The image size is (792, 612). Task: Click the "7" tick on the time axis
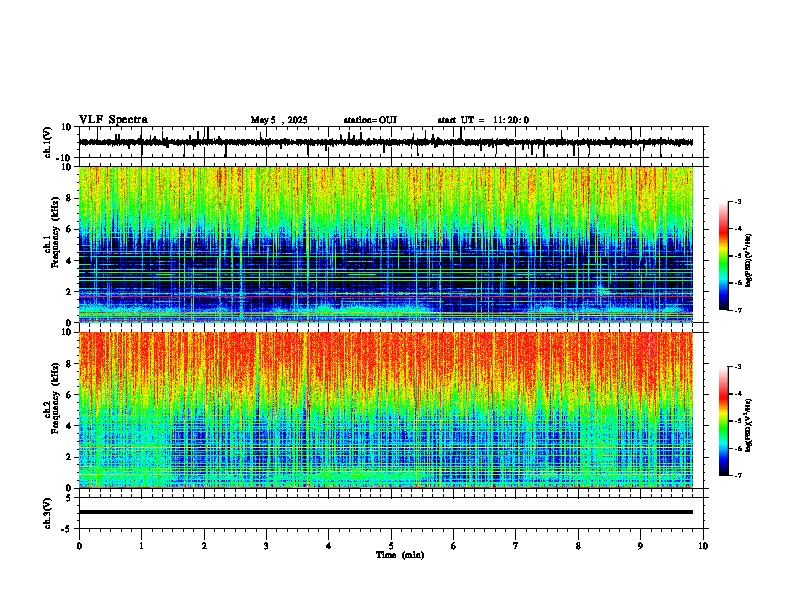[516, 546]
